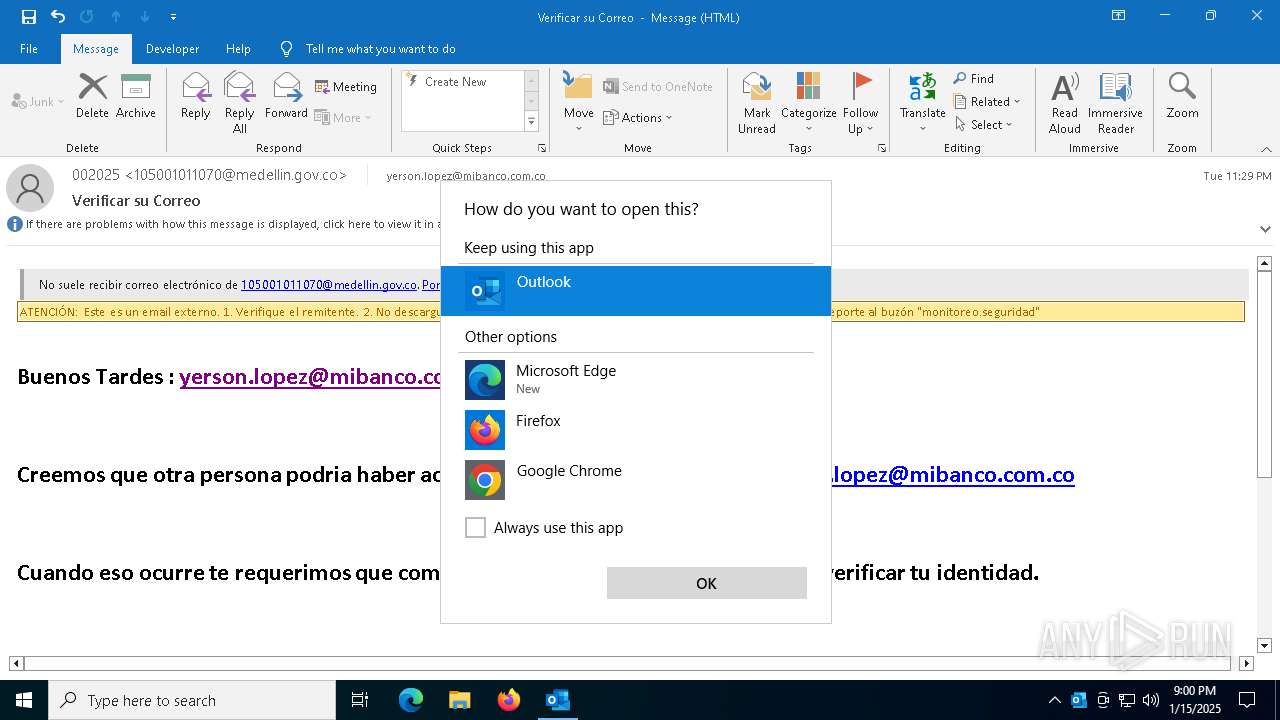
Task: Click Send to OneNote
Action: (658, 87)
